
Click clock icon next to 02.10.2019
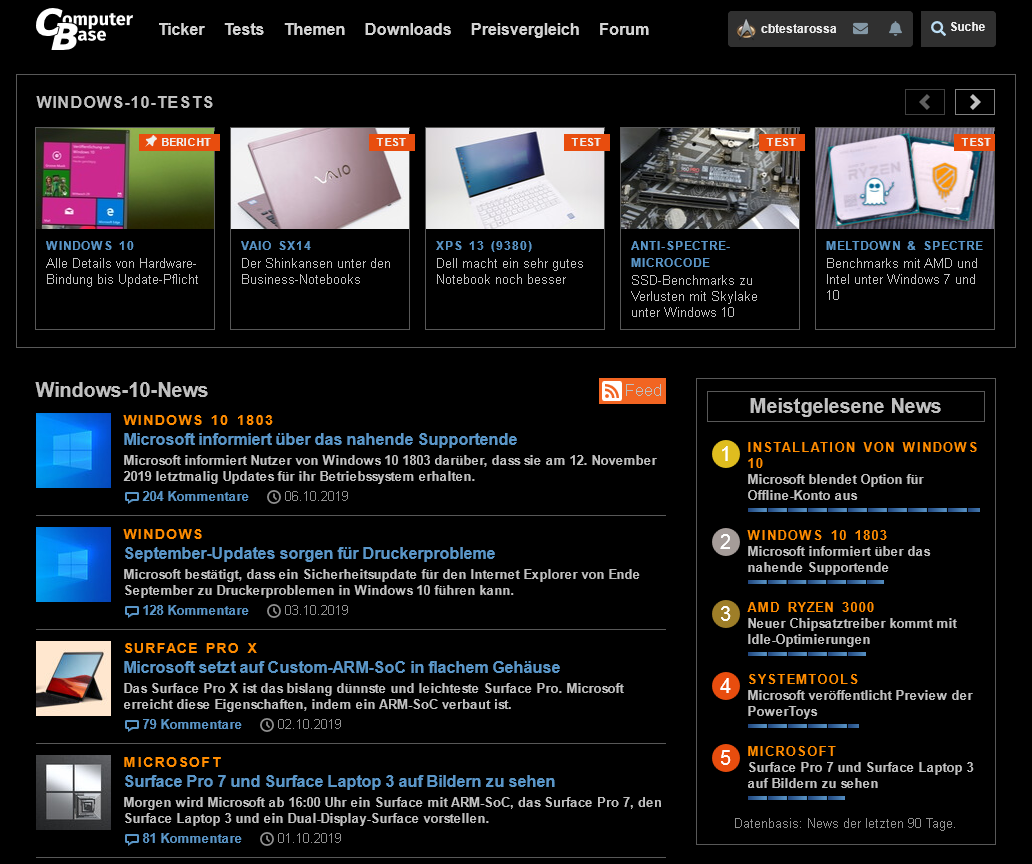point(267,724)
